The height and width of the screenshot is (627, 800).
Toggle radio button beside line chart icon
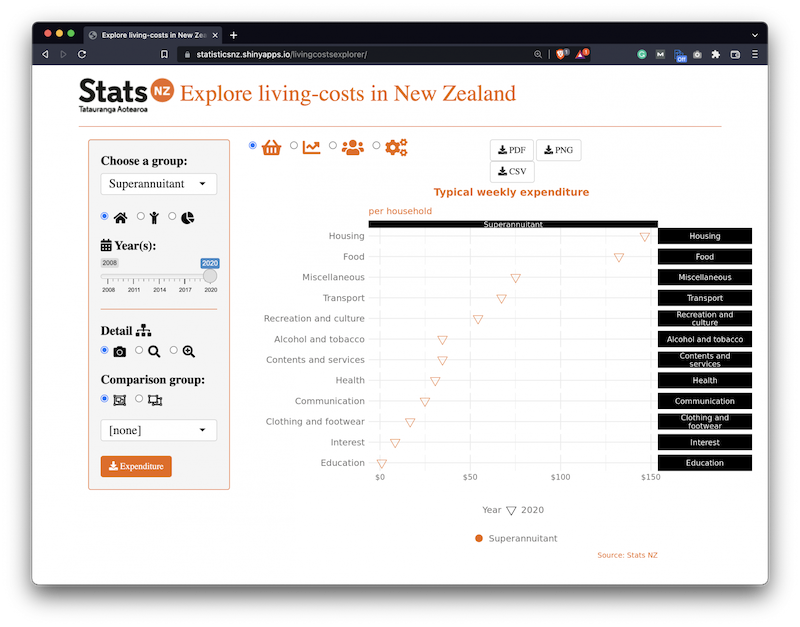[294, 145]
